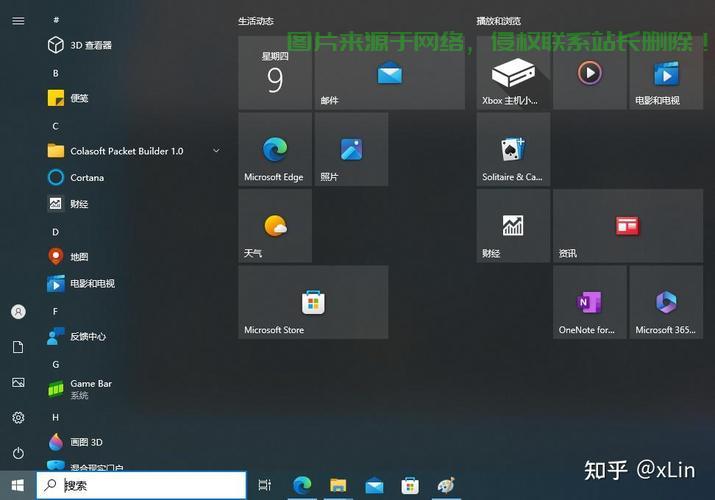
Task: Open the 天气 weather tile
Action: (x=275, y=226)
